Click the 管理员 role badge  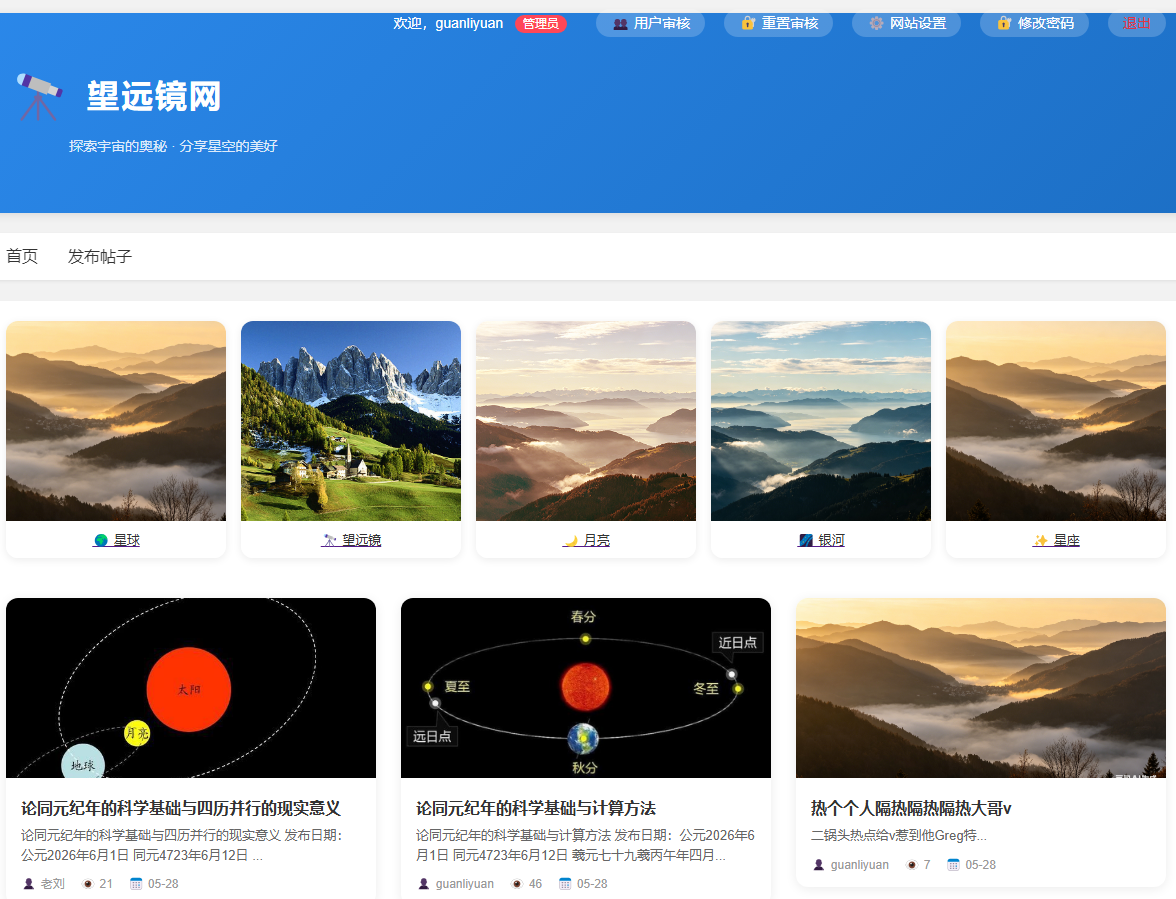tap(541, 24)
